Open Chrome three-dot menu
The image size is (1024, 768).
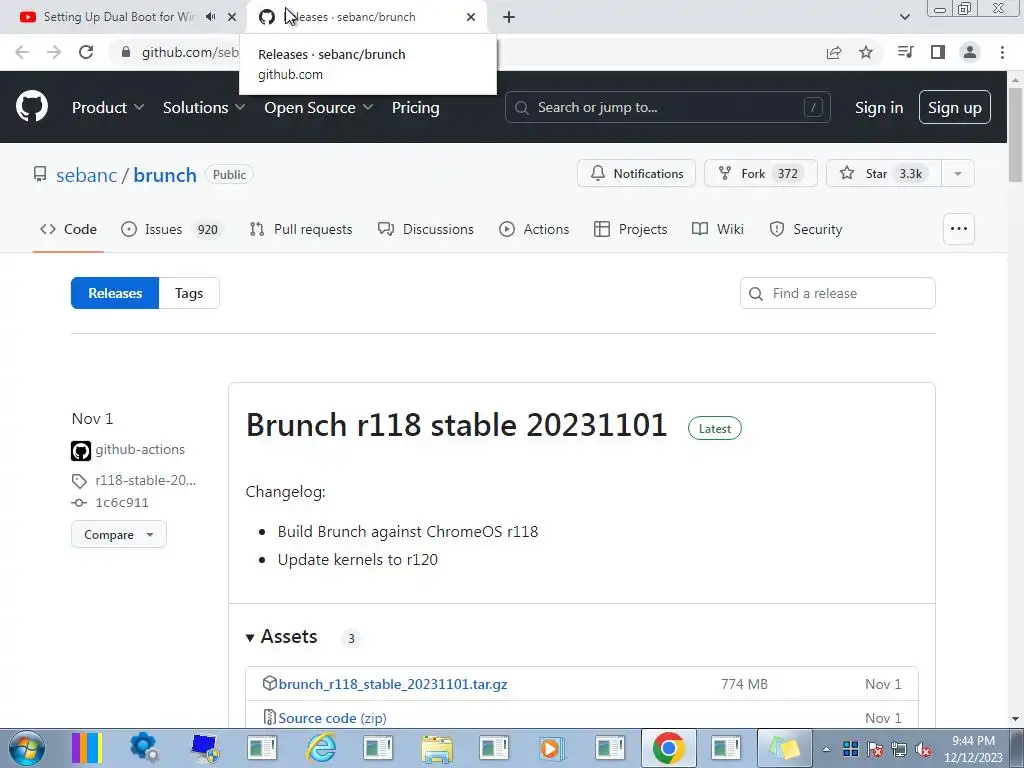coord(1002,52)
